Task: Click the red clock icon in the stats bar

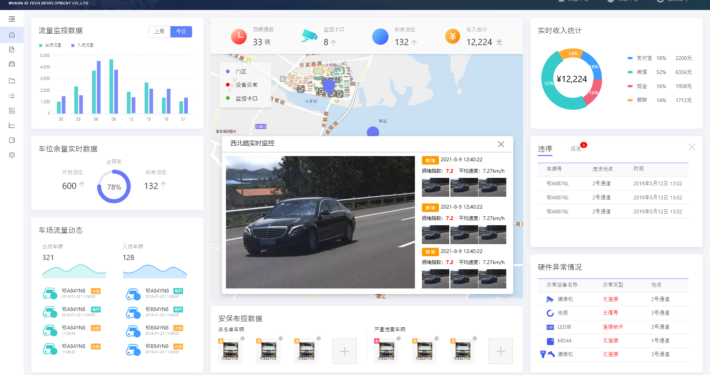Action: tap(239, 36)
